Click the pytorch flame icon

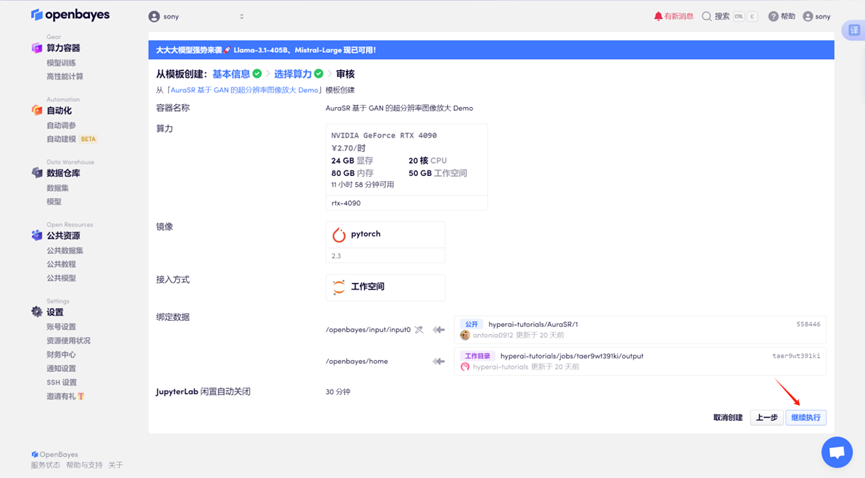(x=339, y=235)
